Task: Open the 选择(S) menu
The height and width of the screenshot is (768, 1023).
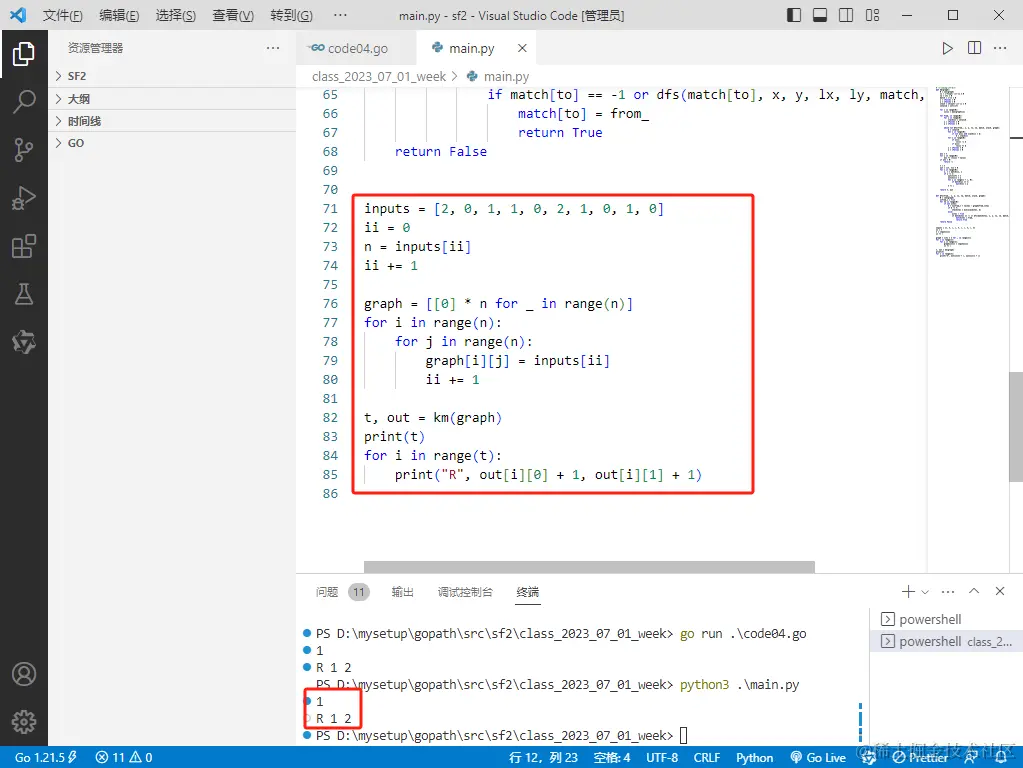Action: tap(176, 15)
